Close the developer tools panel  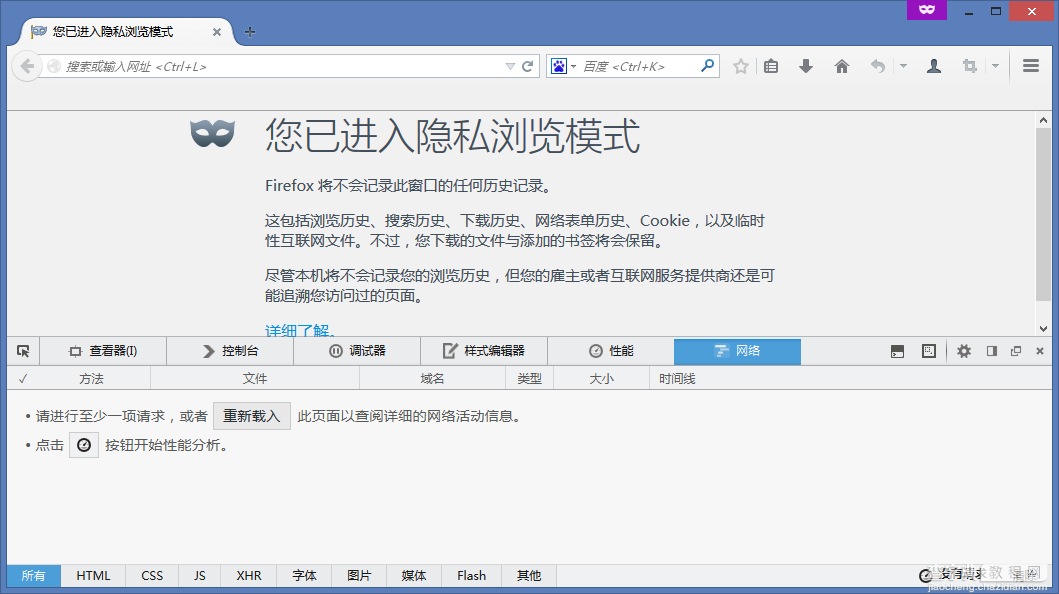click(1040, 351)
